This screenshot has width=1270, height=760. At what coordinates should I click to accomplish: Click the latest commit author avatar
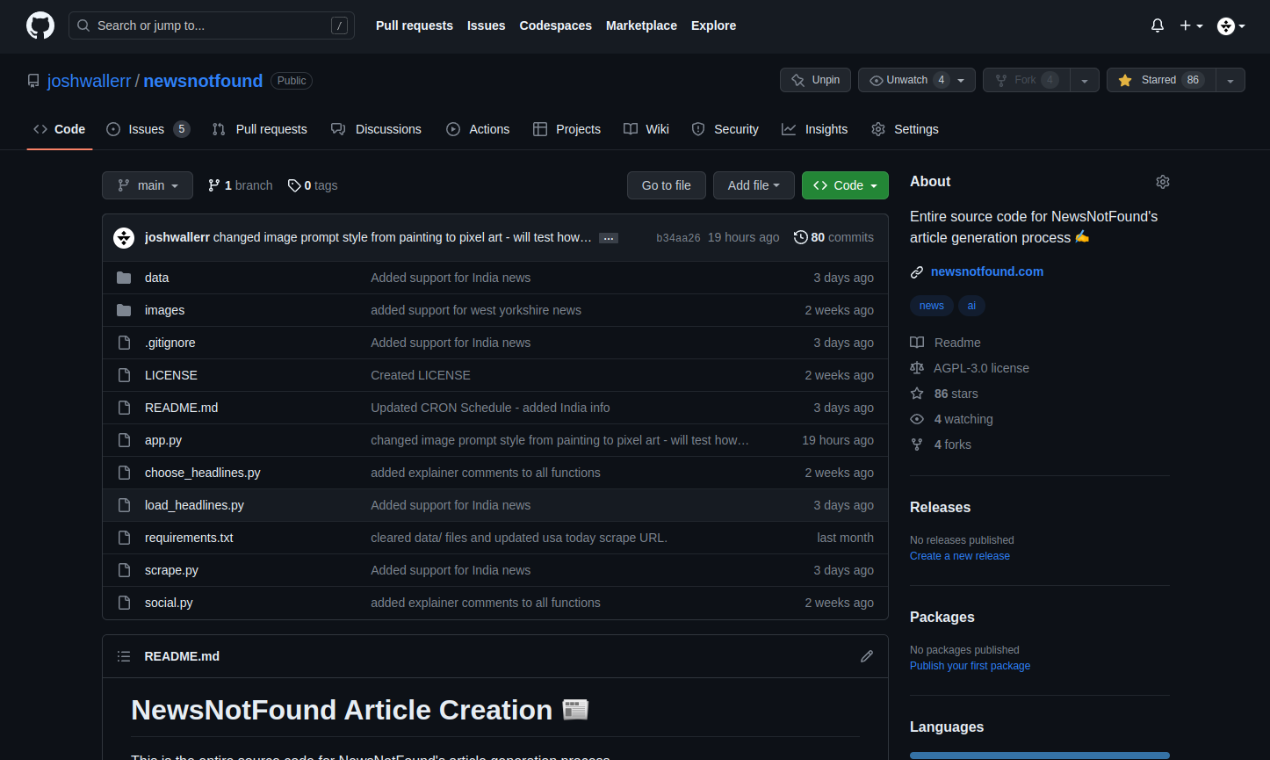tap(124, 237)
